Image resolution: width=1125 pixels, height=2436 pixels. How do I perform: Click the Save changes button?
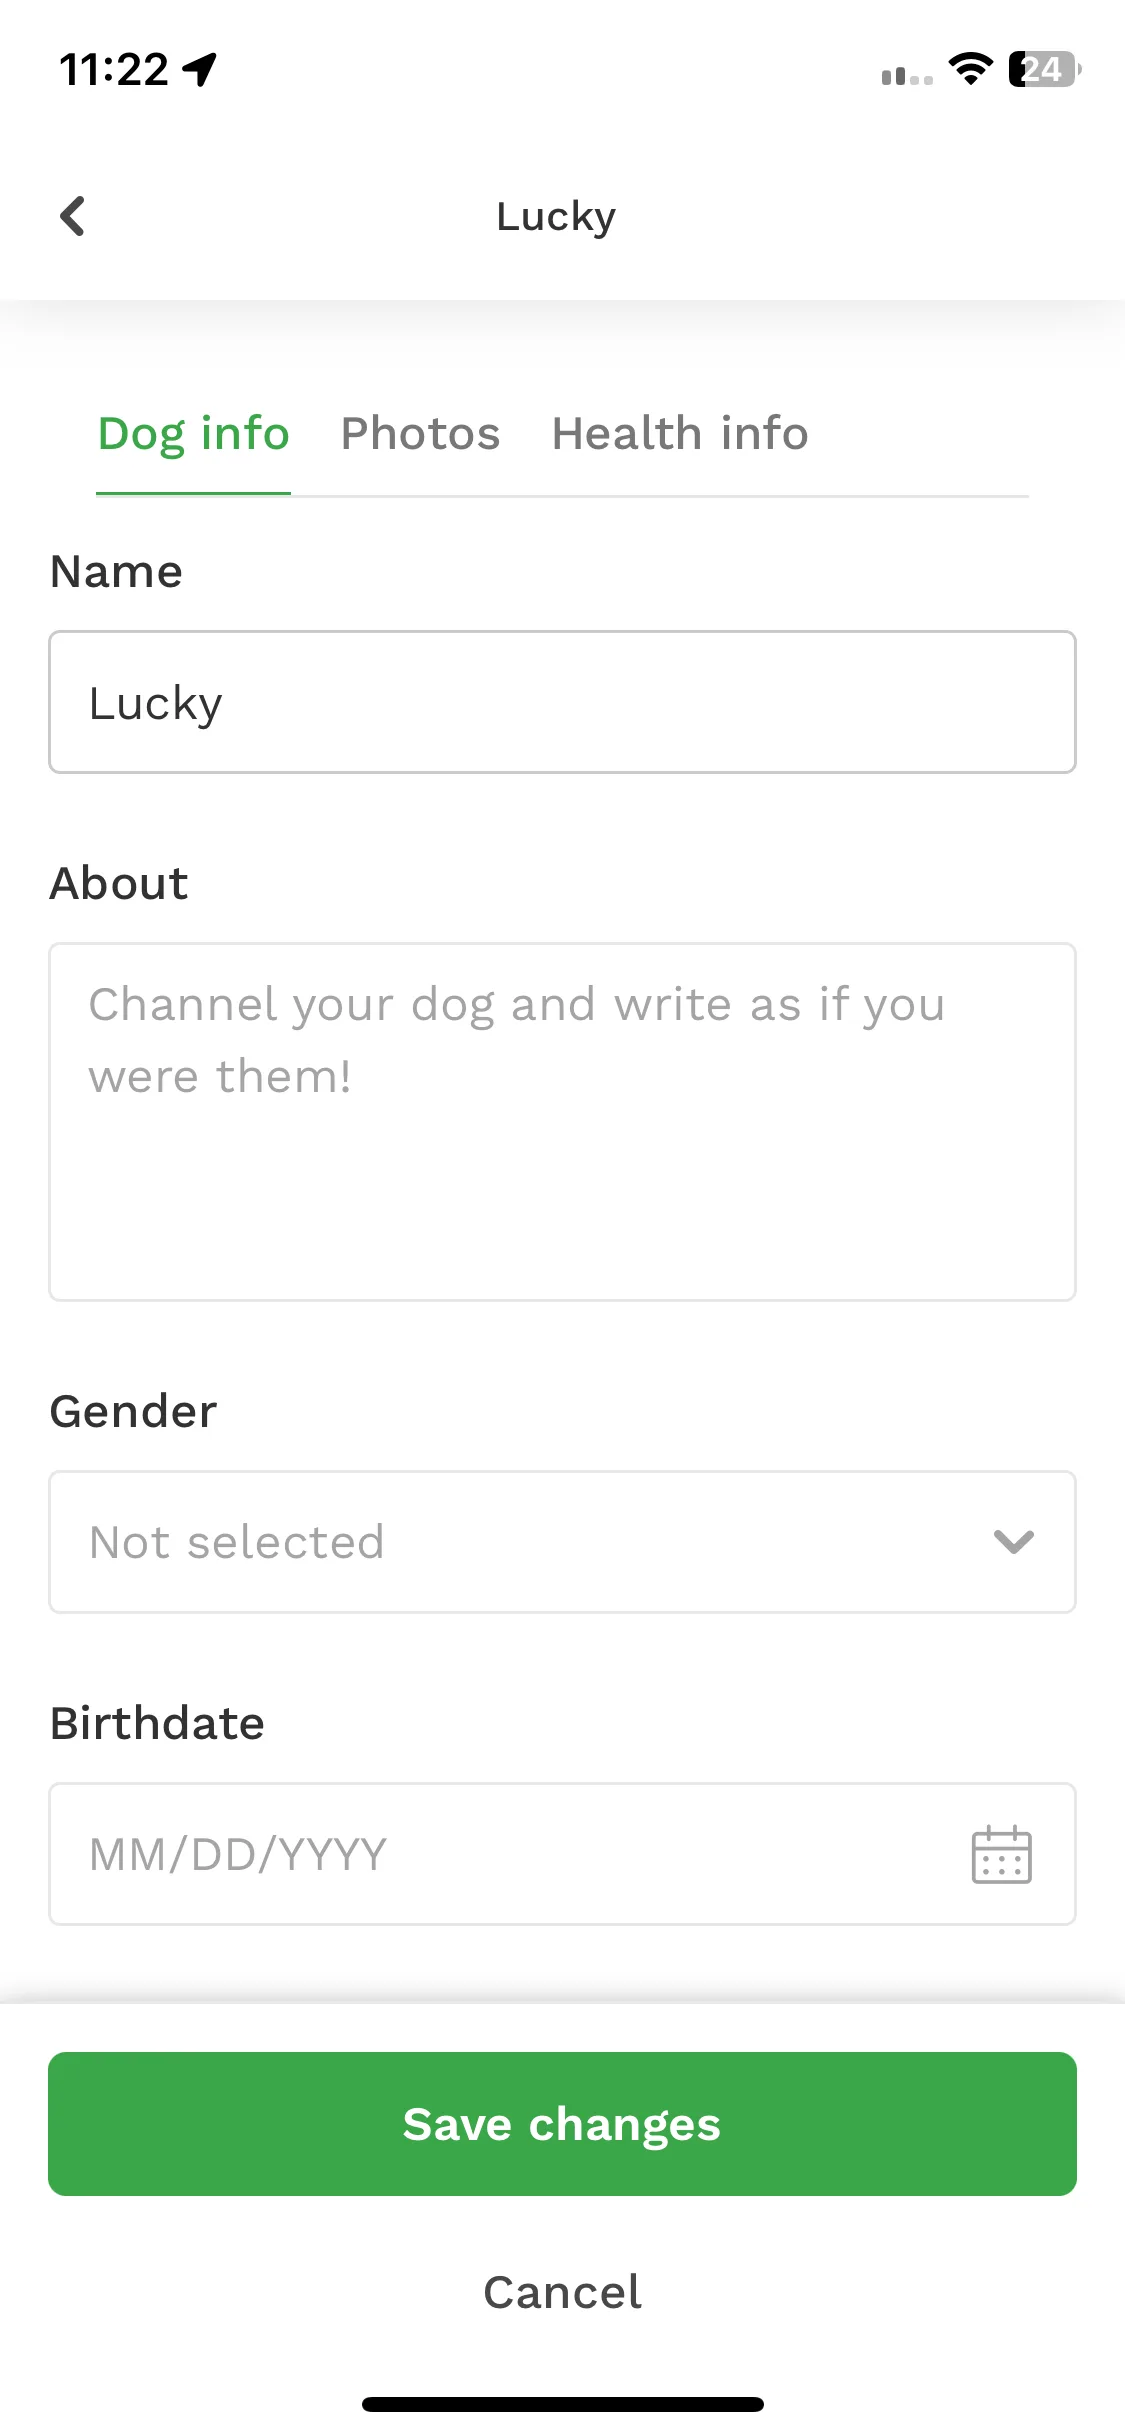562,2124
